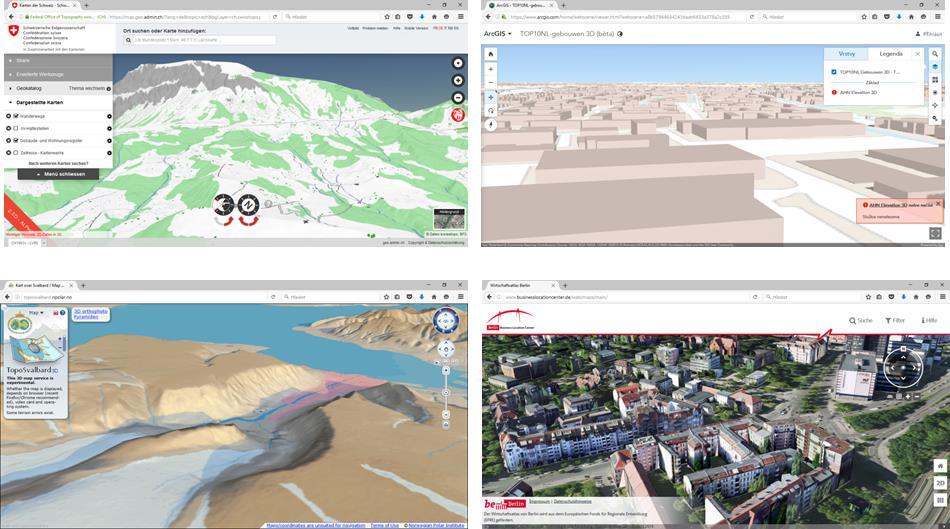This screenshot has width=950, height=529.
Task: Click ArcGIS compass button
Action: 491,125
